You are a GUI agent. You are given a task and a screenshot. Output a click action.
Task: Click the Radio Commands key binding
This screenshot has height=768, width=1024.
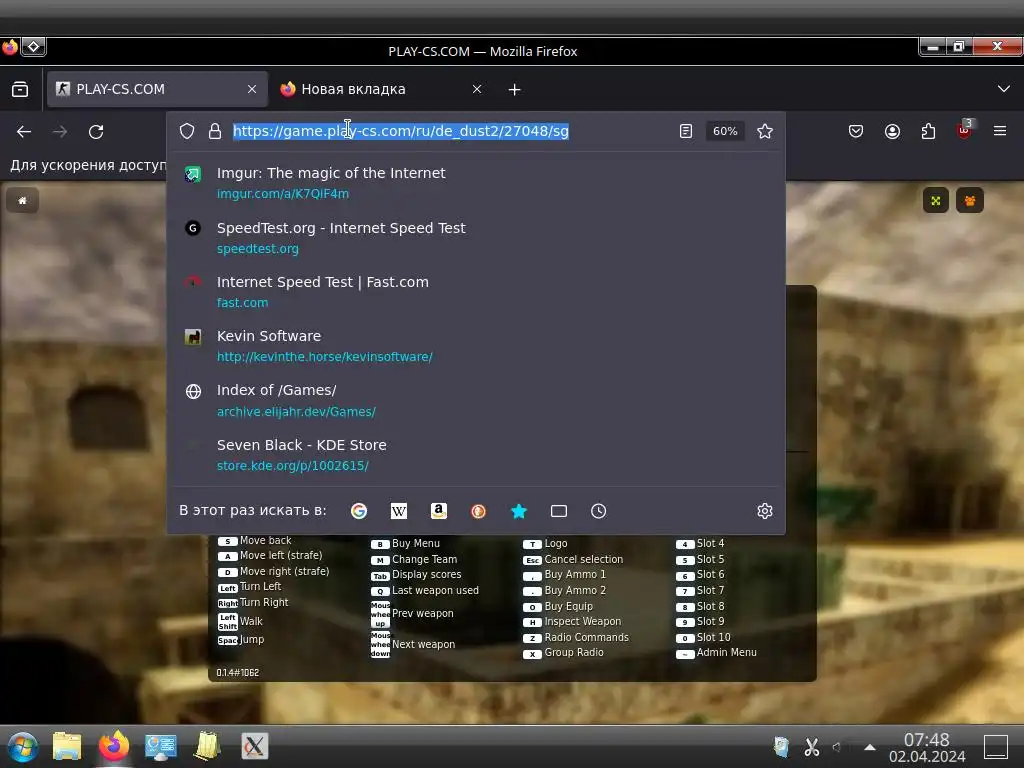(x=576, y=637)
